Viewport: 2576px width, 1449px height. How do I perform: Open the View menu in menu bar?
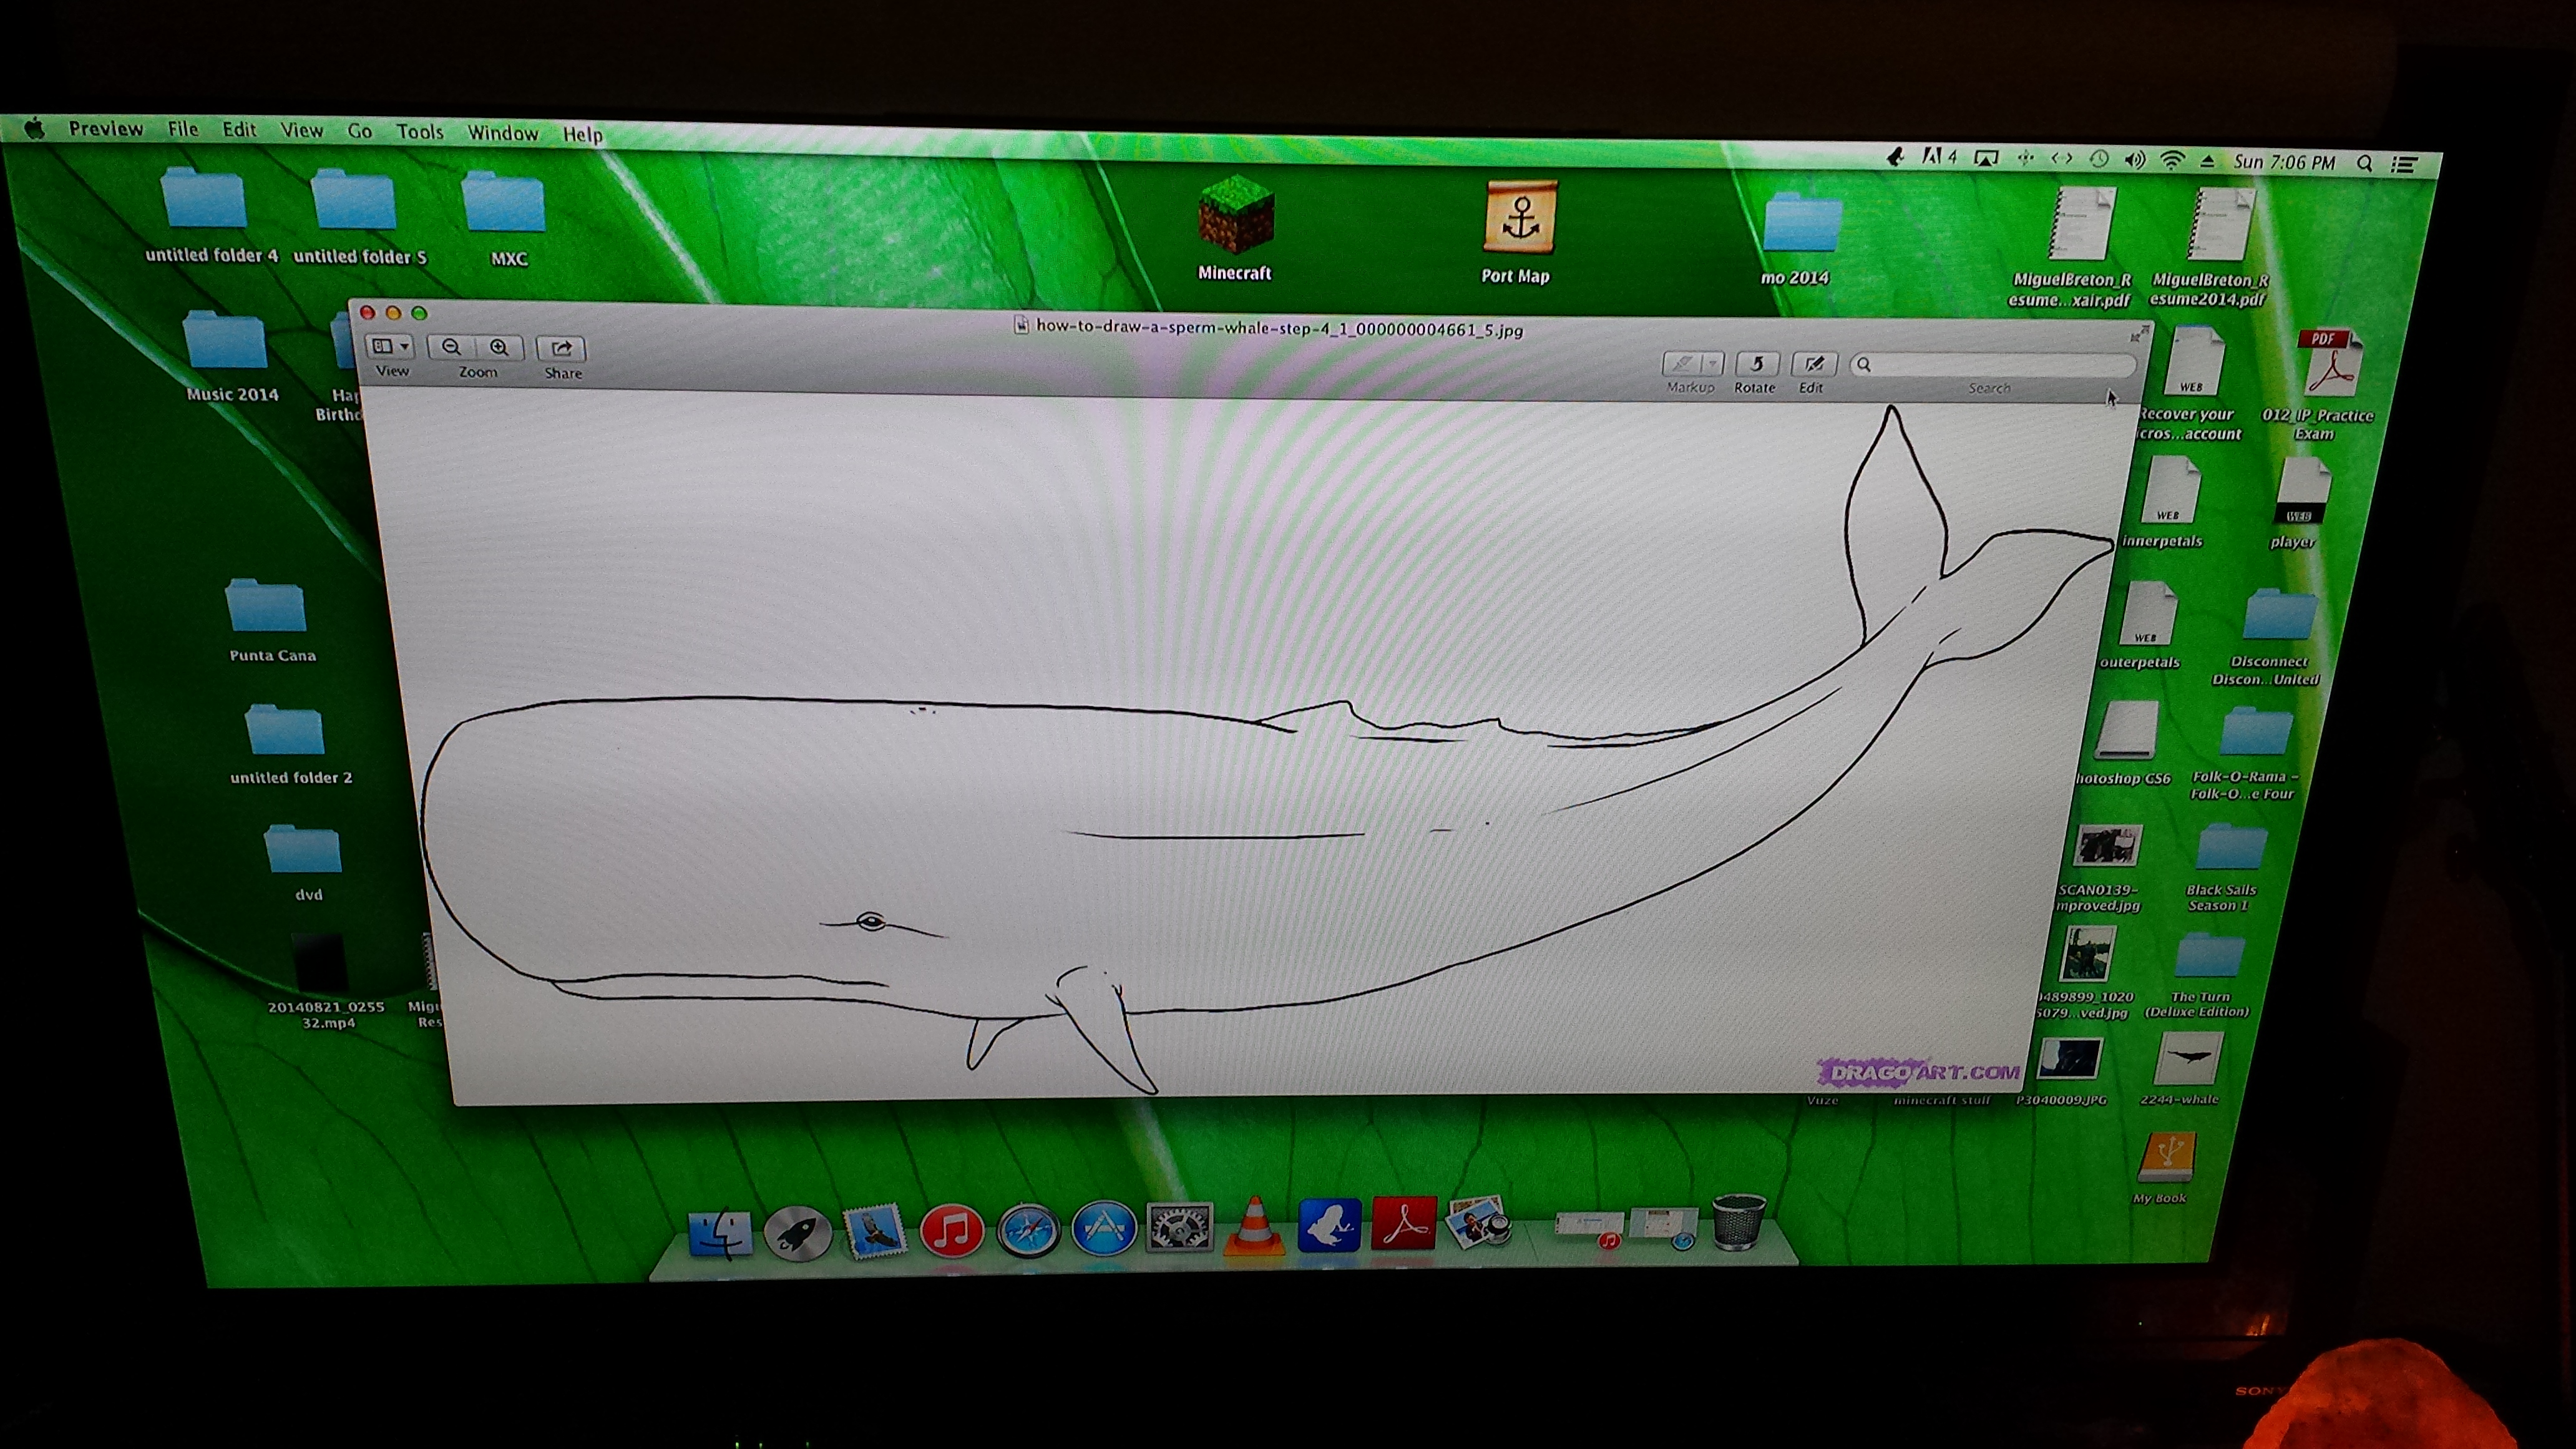(x=301, y=130)
